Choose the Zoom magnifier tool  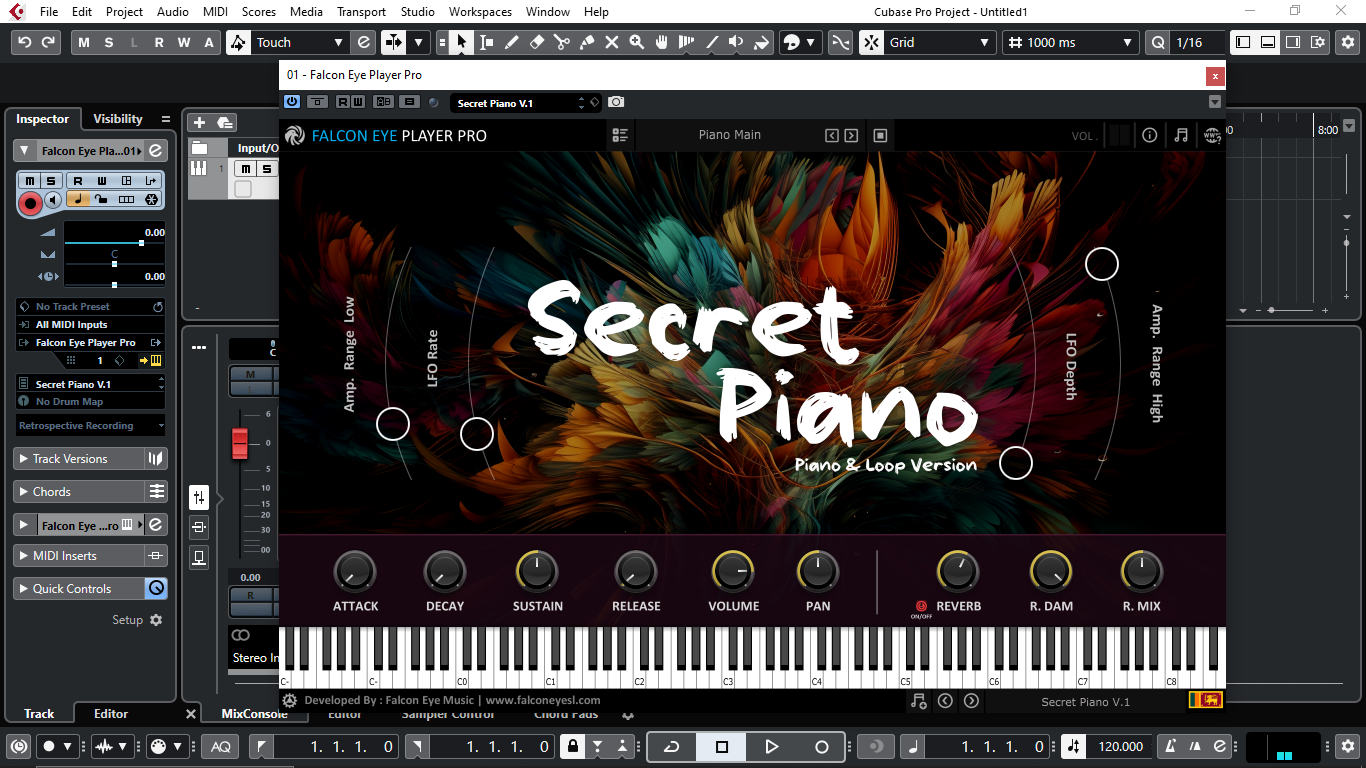tap(636, 43)
